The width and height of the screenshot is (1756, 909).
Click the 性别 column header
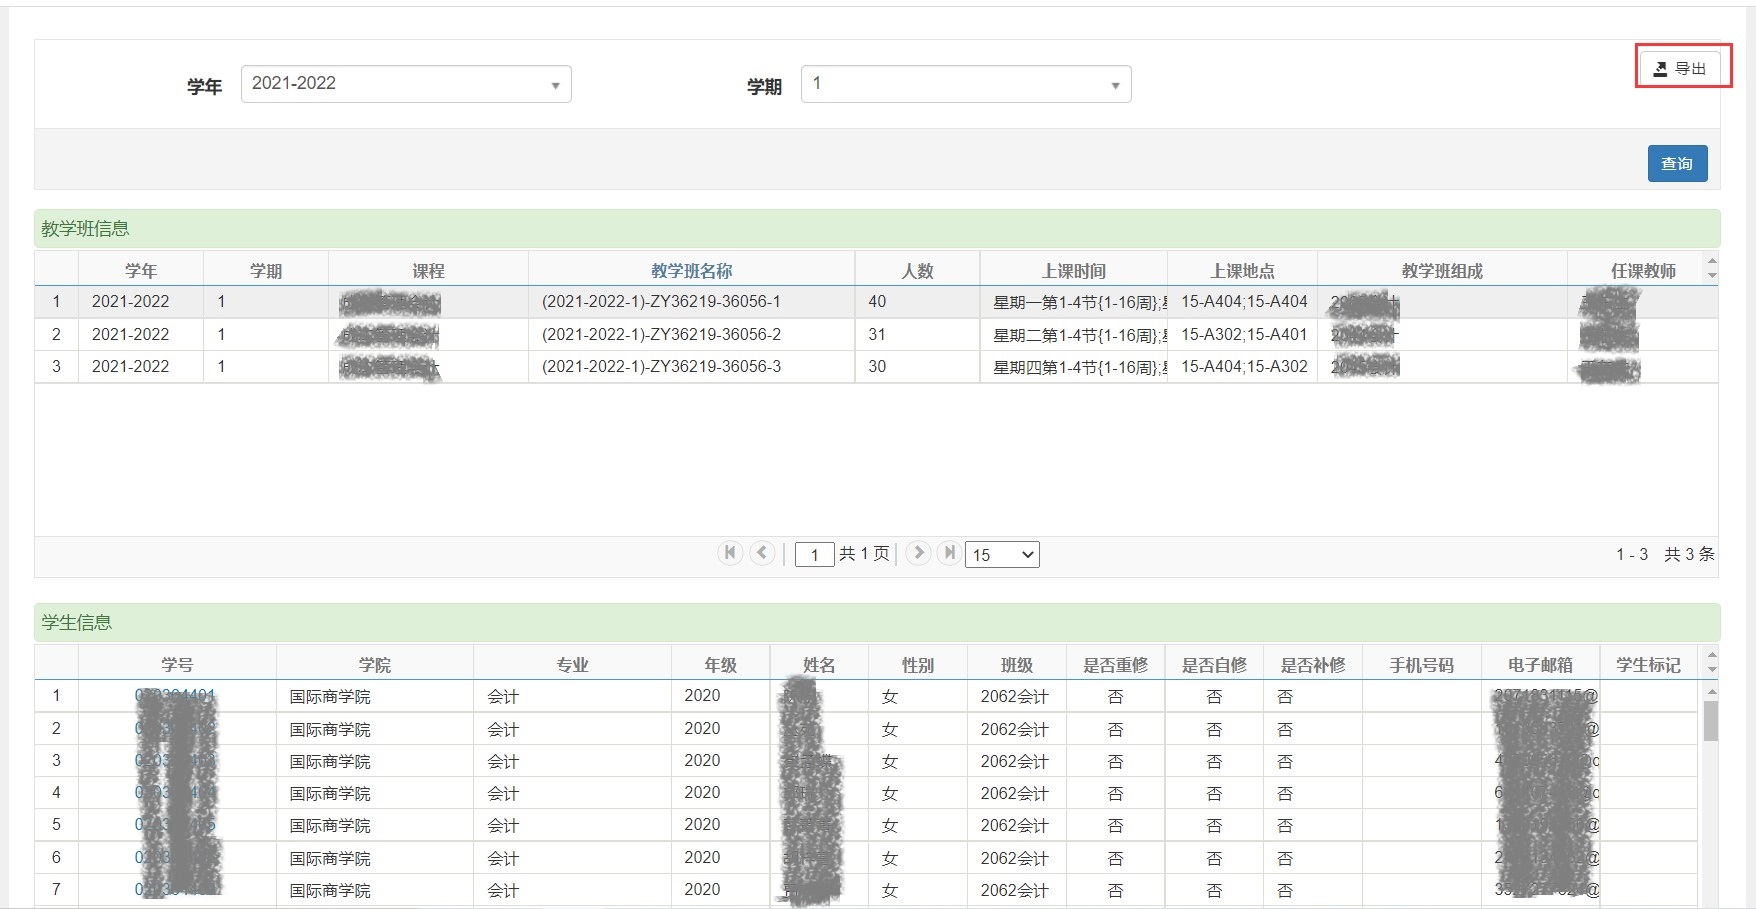point(917,665)
